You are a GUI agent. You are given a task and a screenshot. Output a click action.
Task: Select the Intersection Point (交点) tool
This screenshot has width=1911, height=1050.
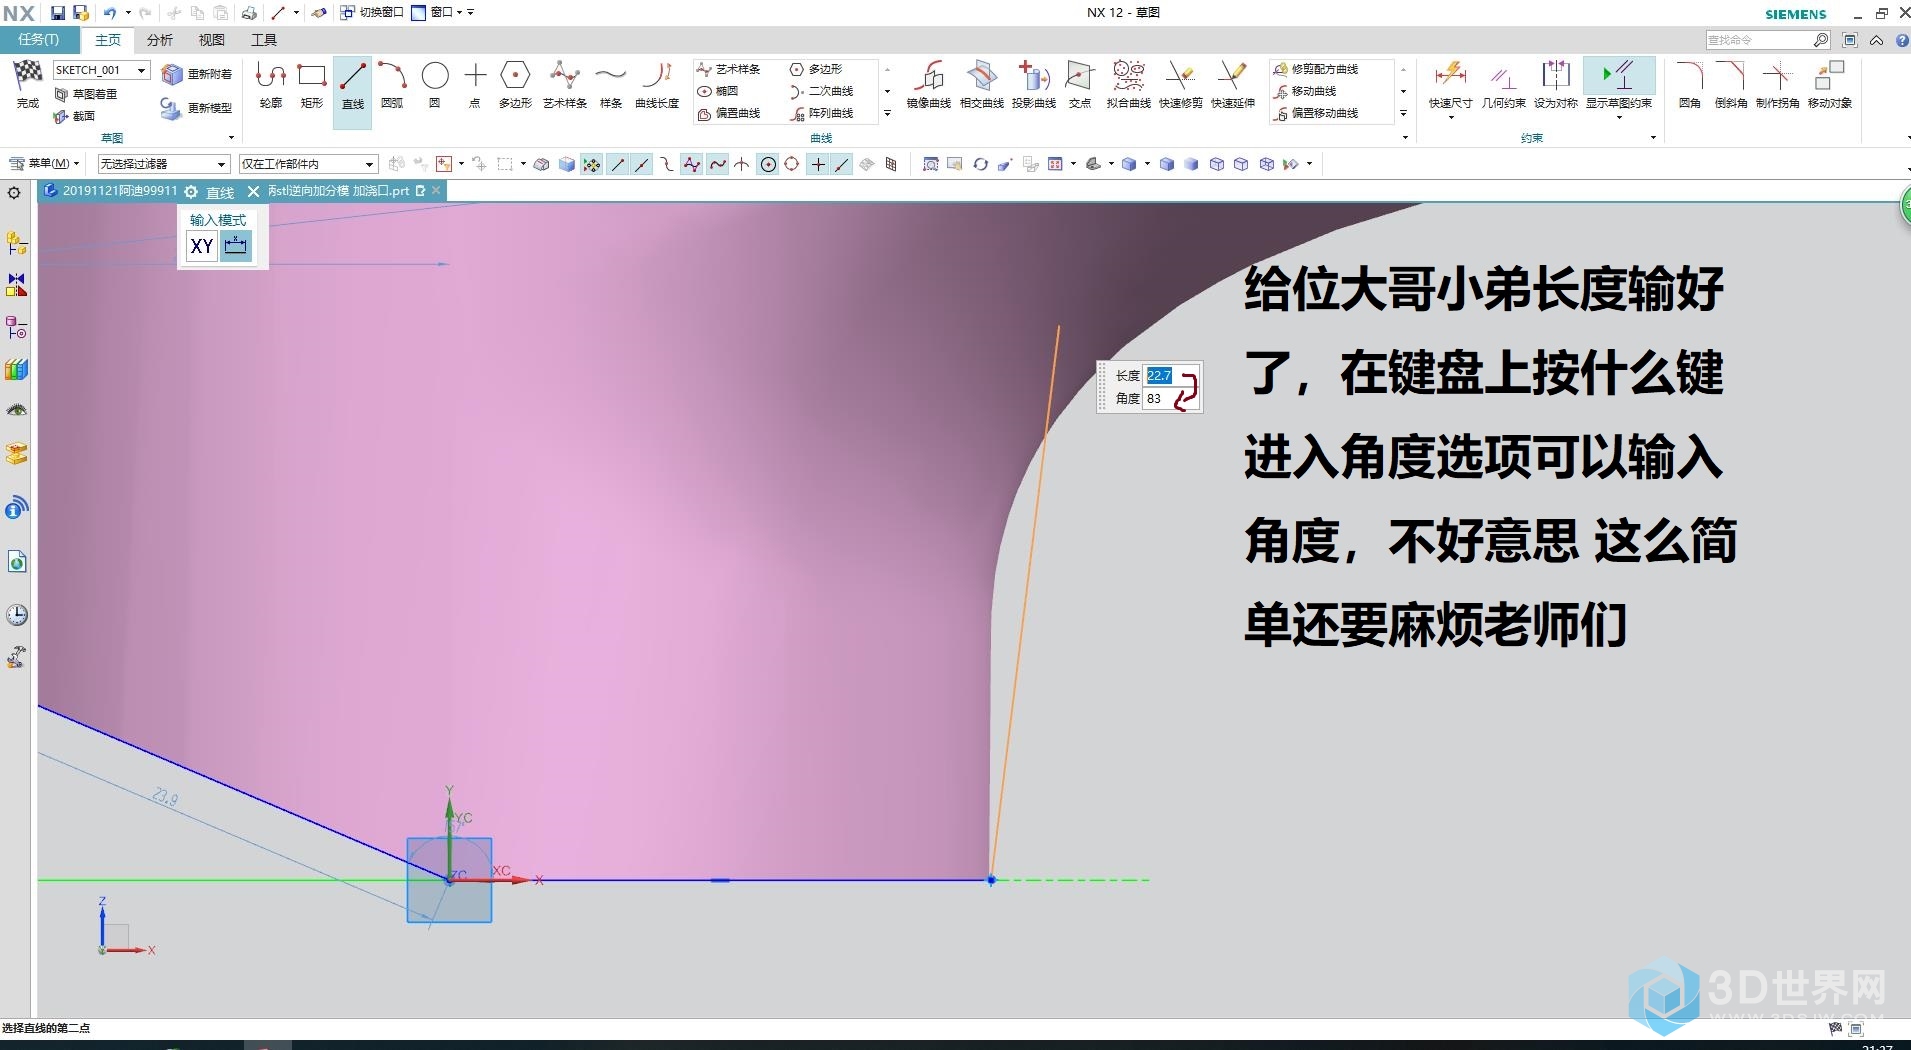1080,84
